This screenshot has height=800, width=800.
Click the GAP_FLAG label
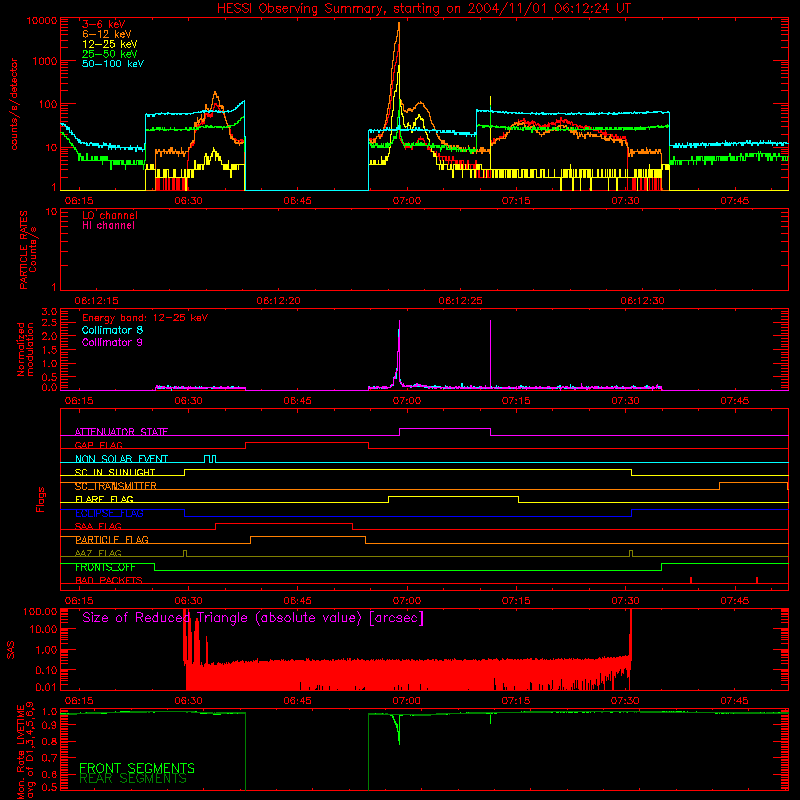coord(98,445)
